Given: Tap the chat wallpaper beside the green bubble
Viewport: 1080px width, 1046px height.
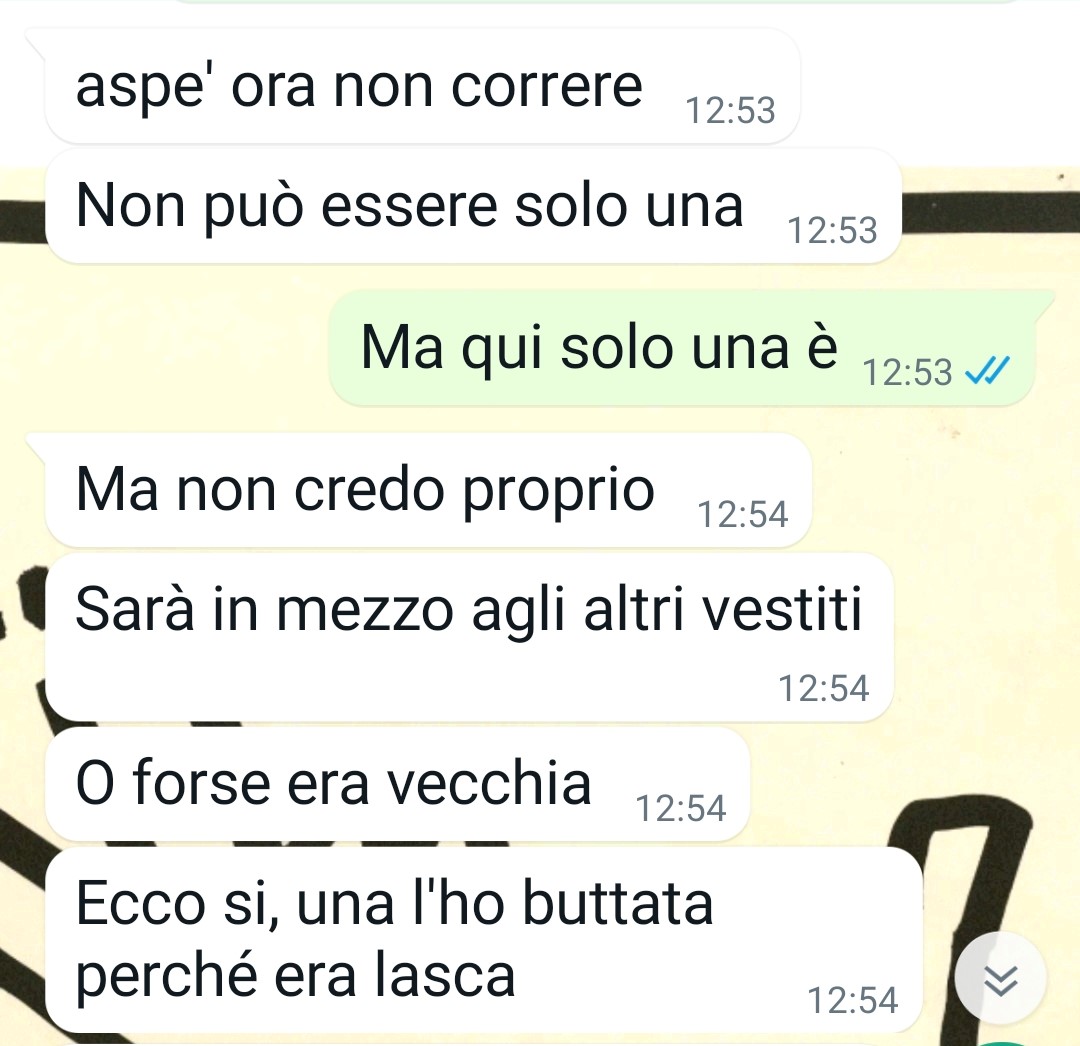Looking at the screenshot, I should [x=165, y=348].
